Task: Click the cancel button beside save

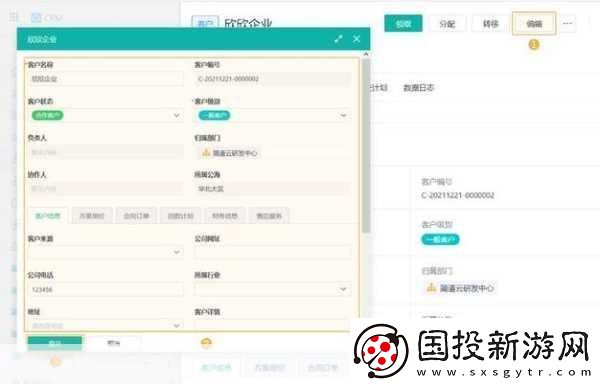Action: (114, 343)
